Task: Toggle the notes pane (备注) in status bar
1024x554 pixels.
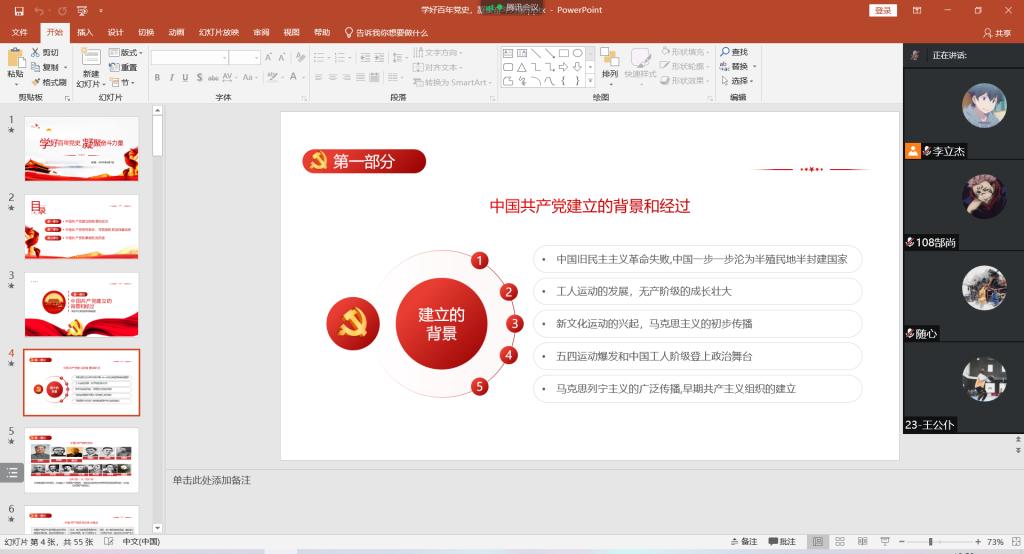Action: 742,542
